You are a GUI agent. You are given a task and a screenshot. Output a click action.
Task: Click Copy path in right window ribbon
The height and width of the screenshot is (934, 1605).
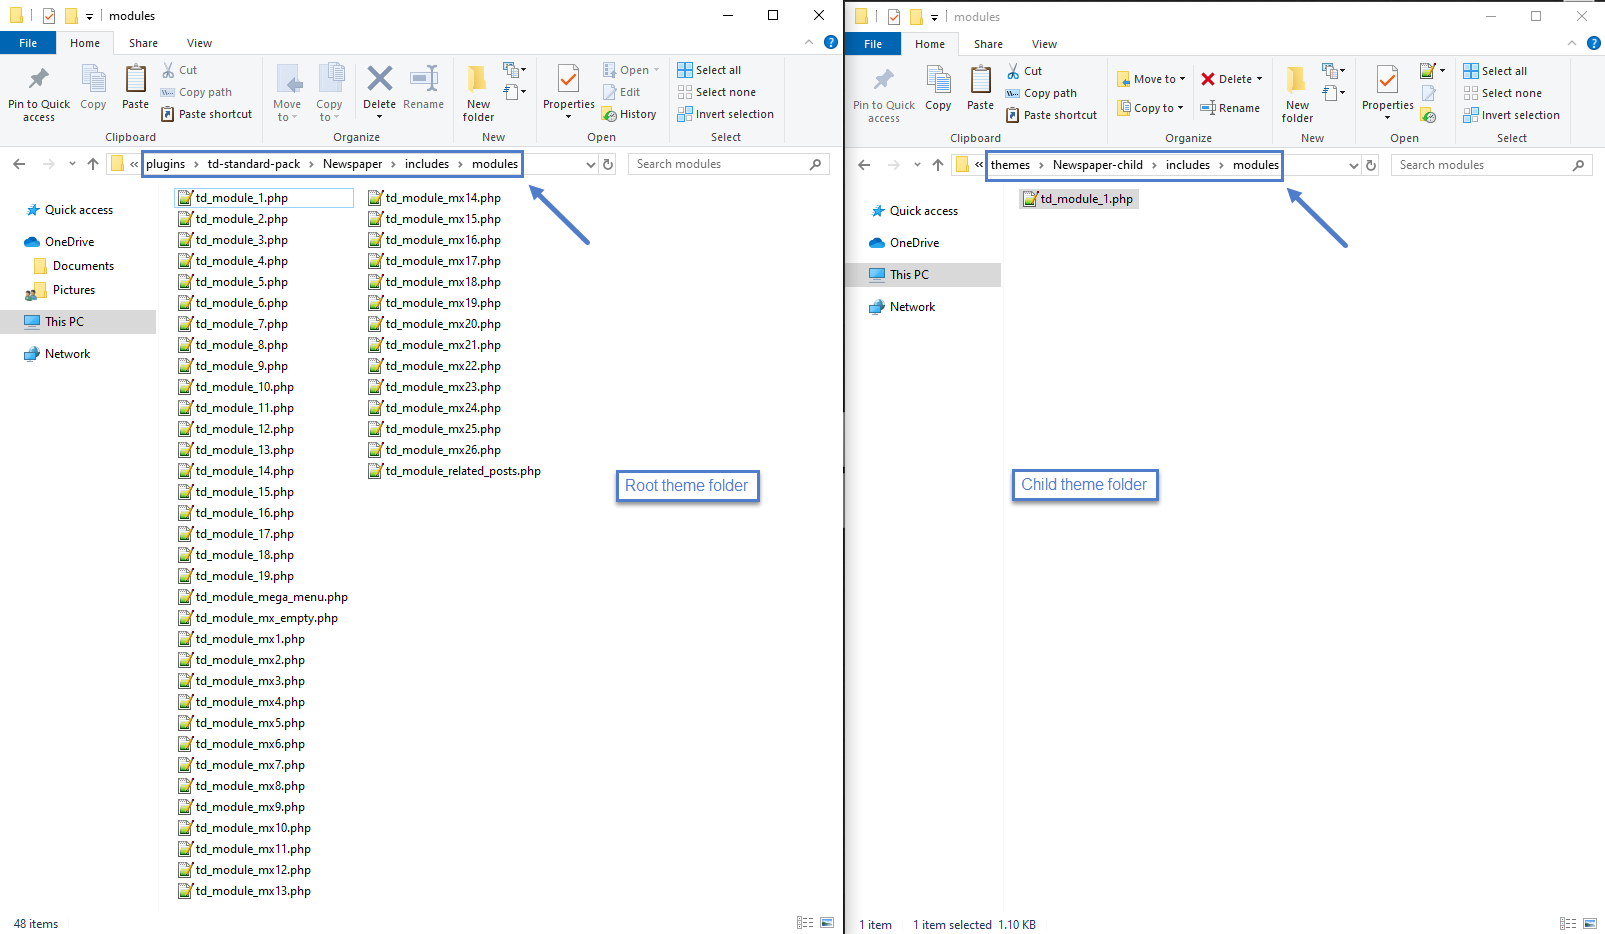coord(1041,93)
